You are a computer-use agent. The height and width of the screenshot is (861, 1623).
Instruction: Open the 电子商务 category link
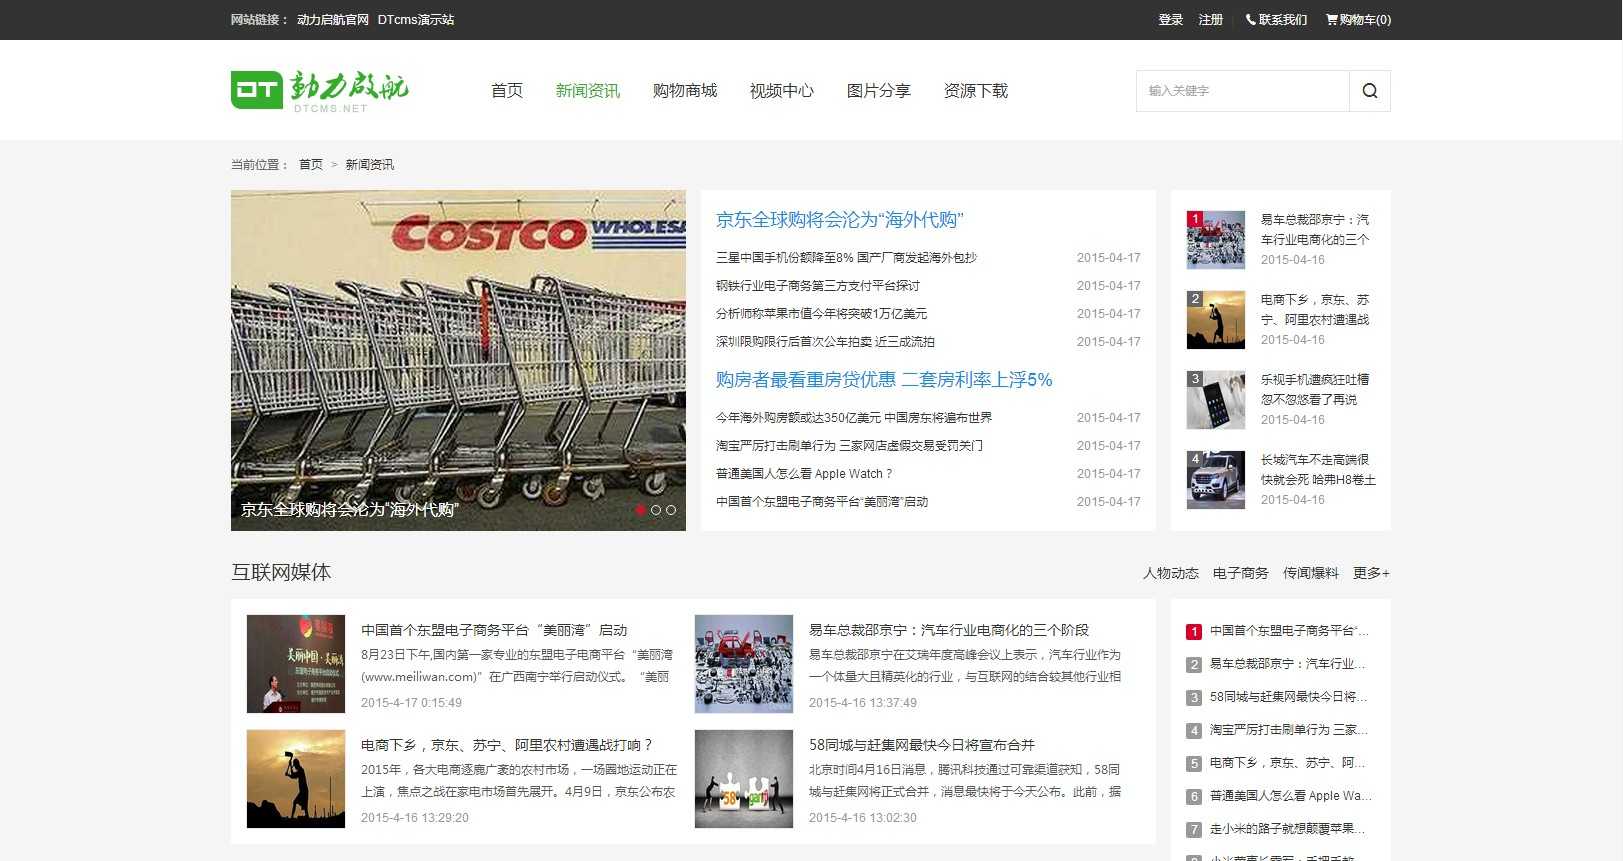pyautogui.click(x=1240, y=573)
